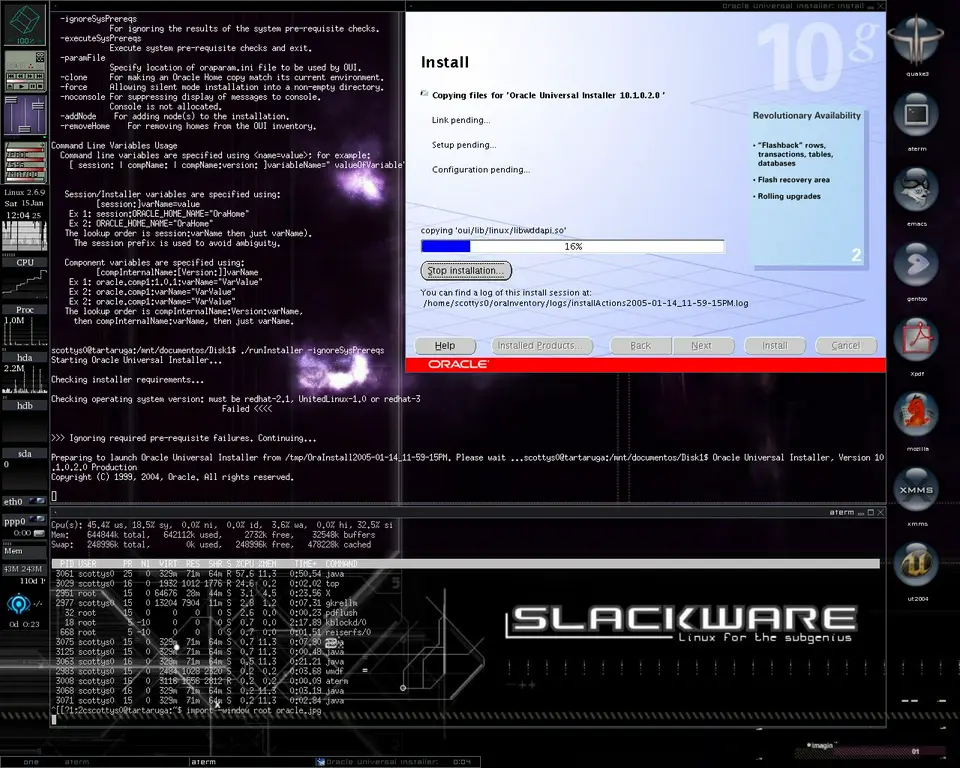Click 'Configuration pending...' status text

tap(481, 170)
